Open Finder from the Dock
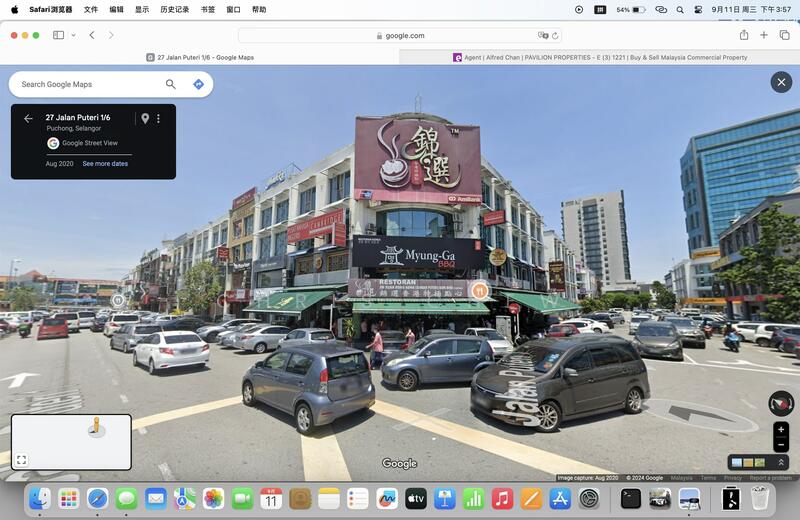 coord(40,499)
